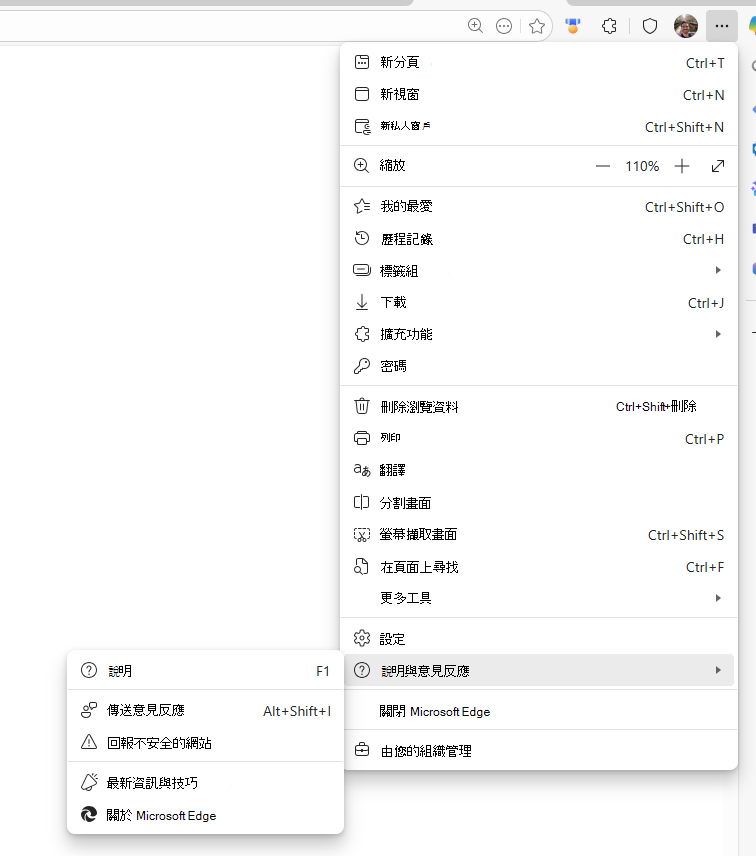Open 歷程記錄 history menu entry
The image size is (756, 856).
[x=539, y=239]
